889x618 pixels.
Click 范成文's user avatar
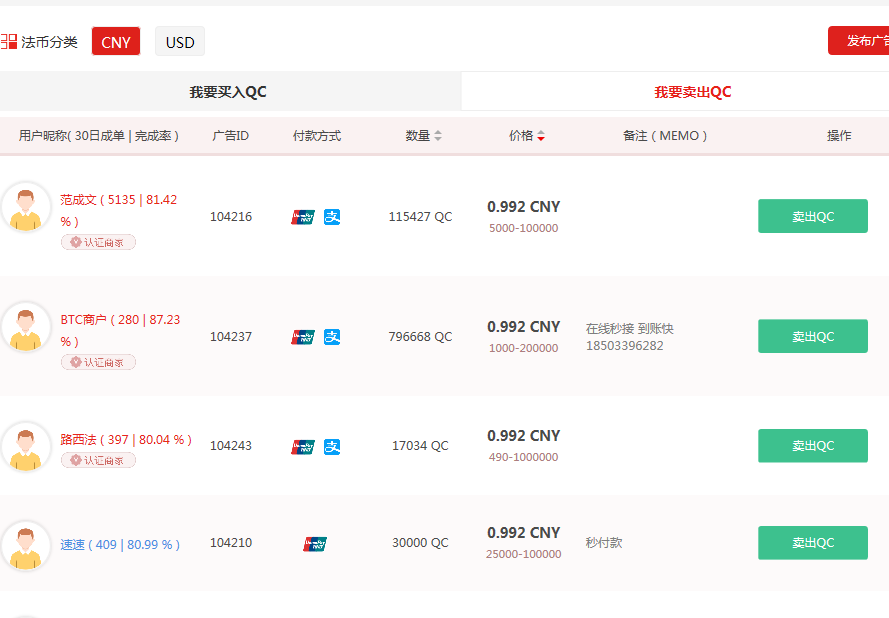[x=26, y=207]
